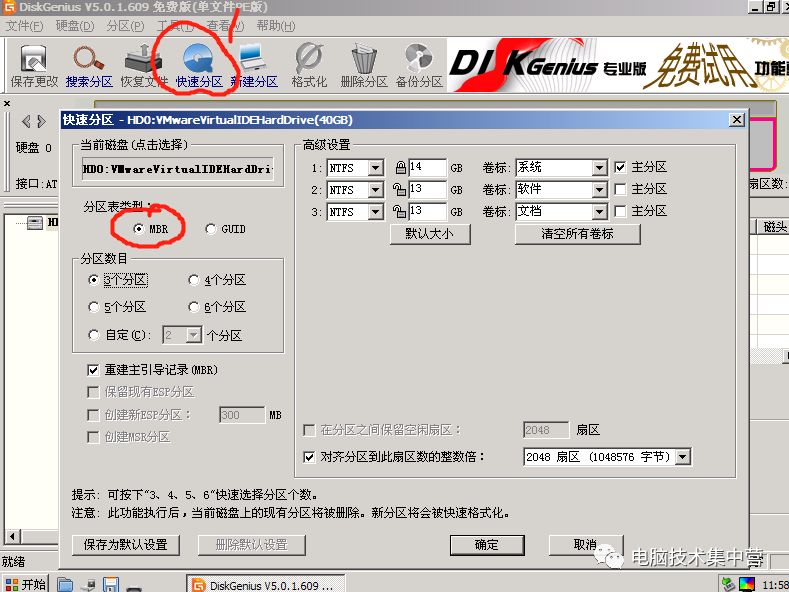Open the 分区(P) menu
The width and height of the screenshot is (789, 592).
[x=125, y=26]
